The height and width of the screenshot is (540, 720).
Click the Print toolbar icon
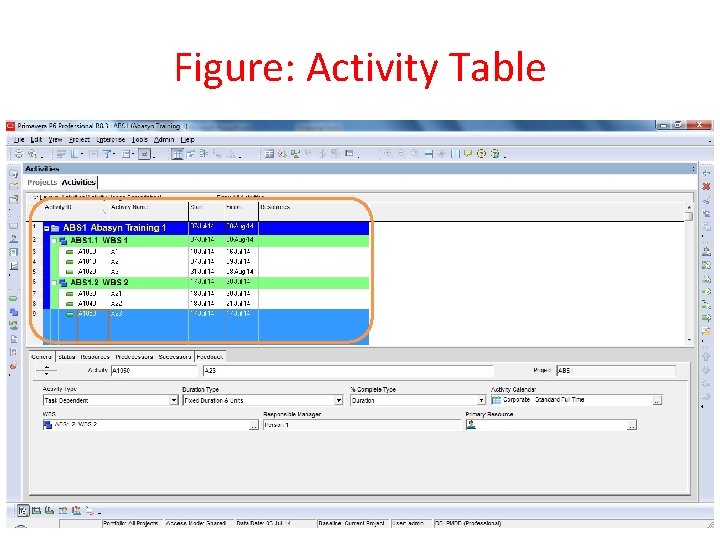(x=19, y=154)
